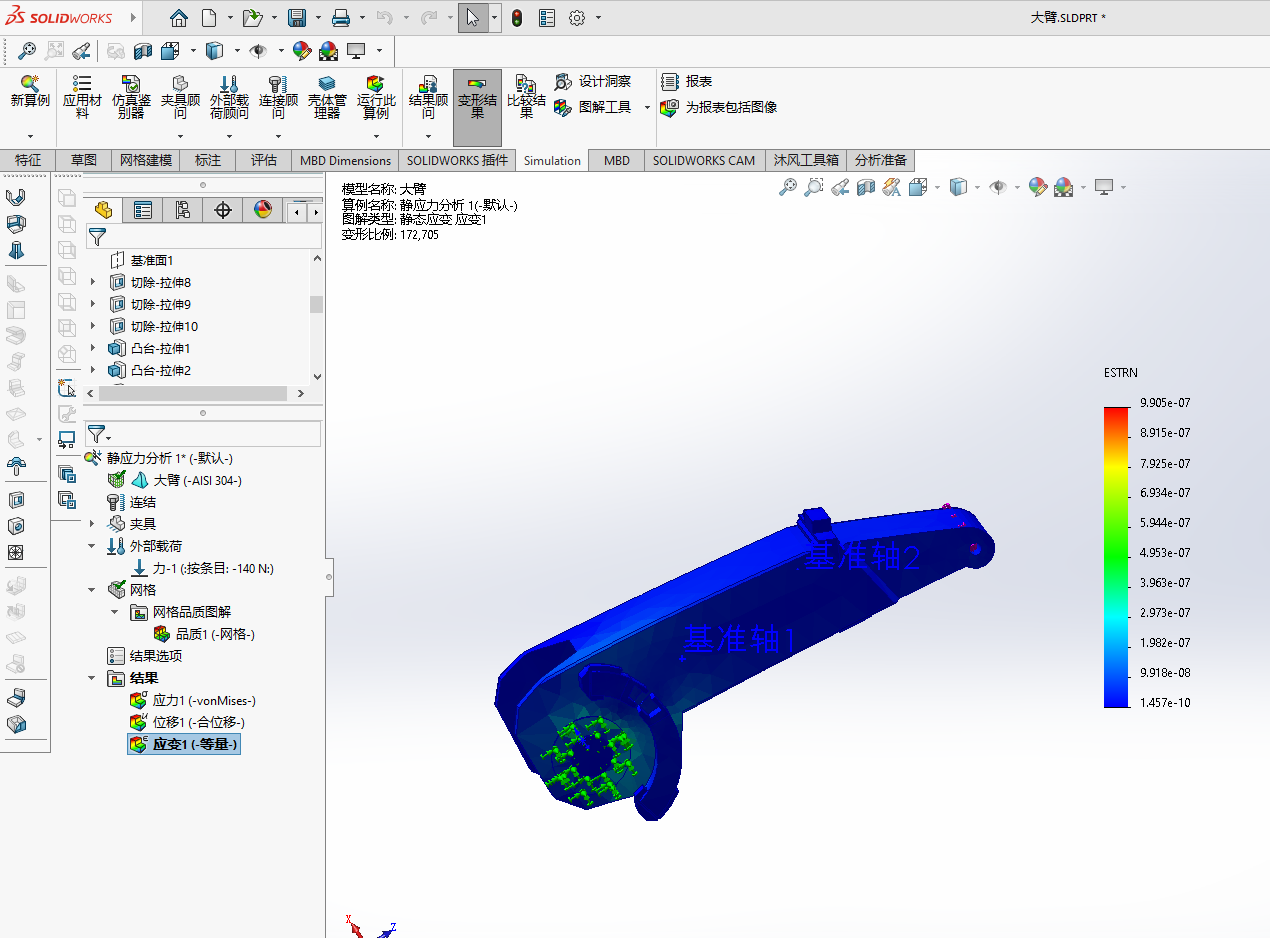Click 设计洞察 Design Insight button
Image resolution: width=1270 pixels, height=938 pixels.
tap(593, 82)
